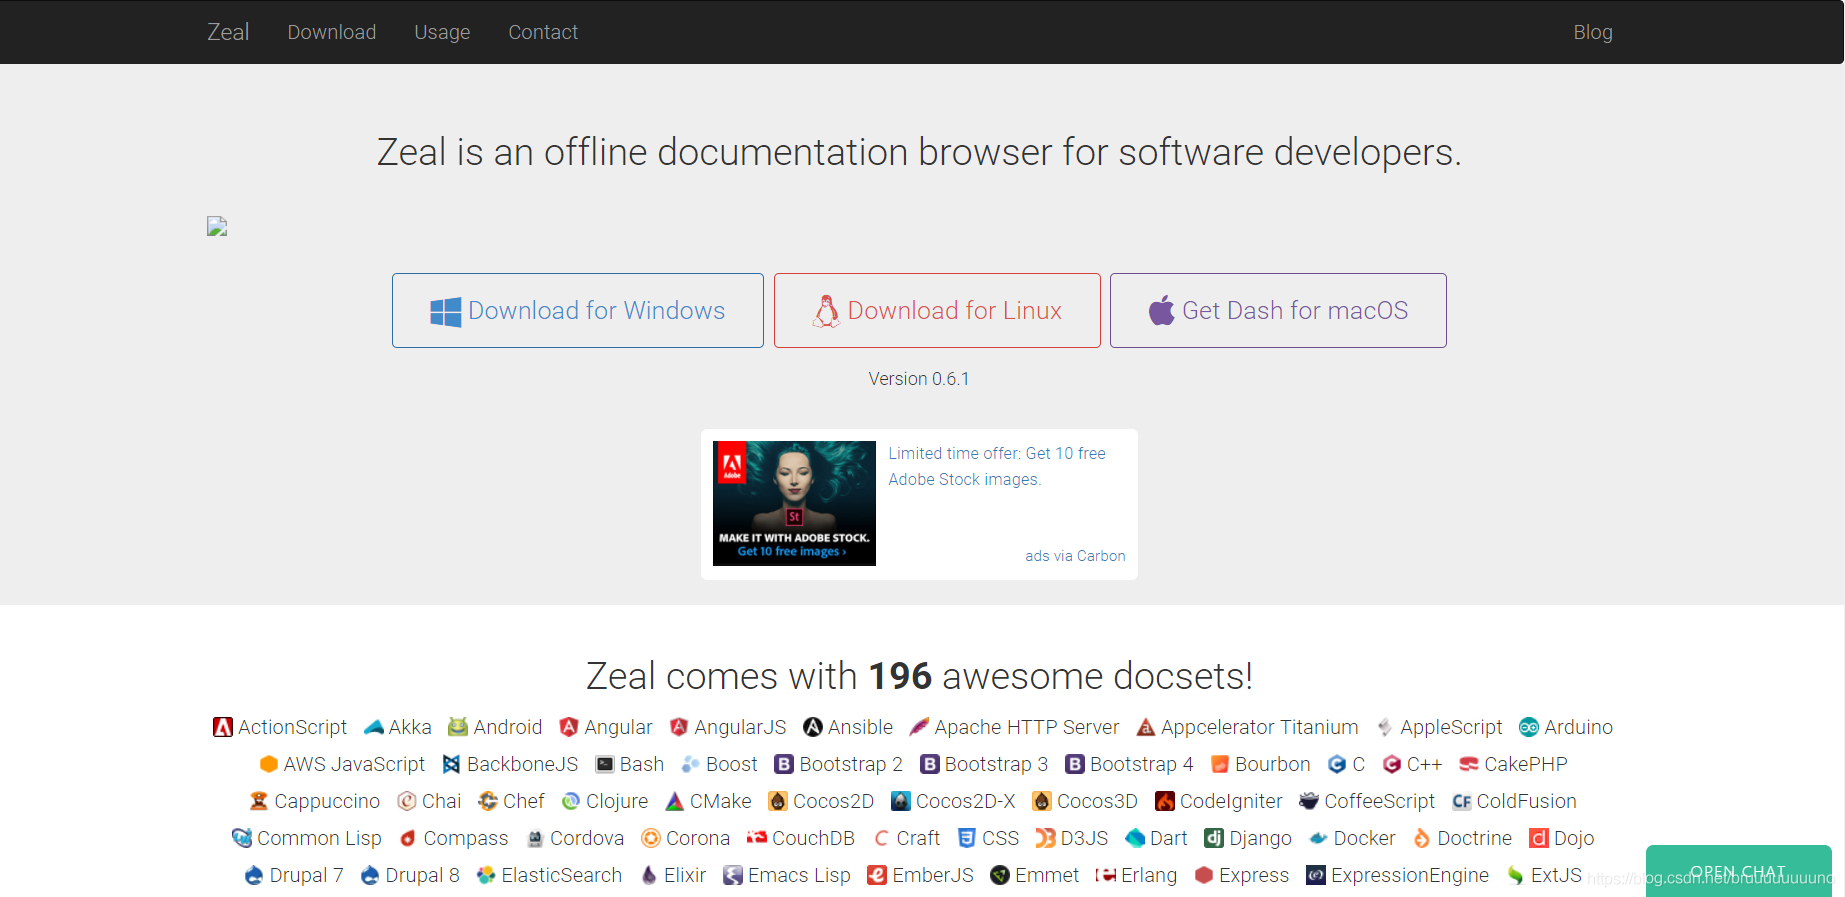The height and width of the screenshot is (897, 1845).
Task: Open the Adobe Stock offer link
Action: [997, 466]
